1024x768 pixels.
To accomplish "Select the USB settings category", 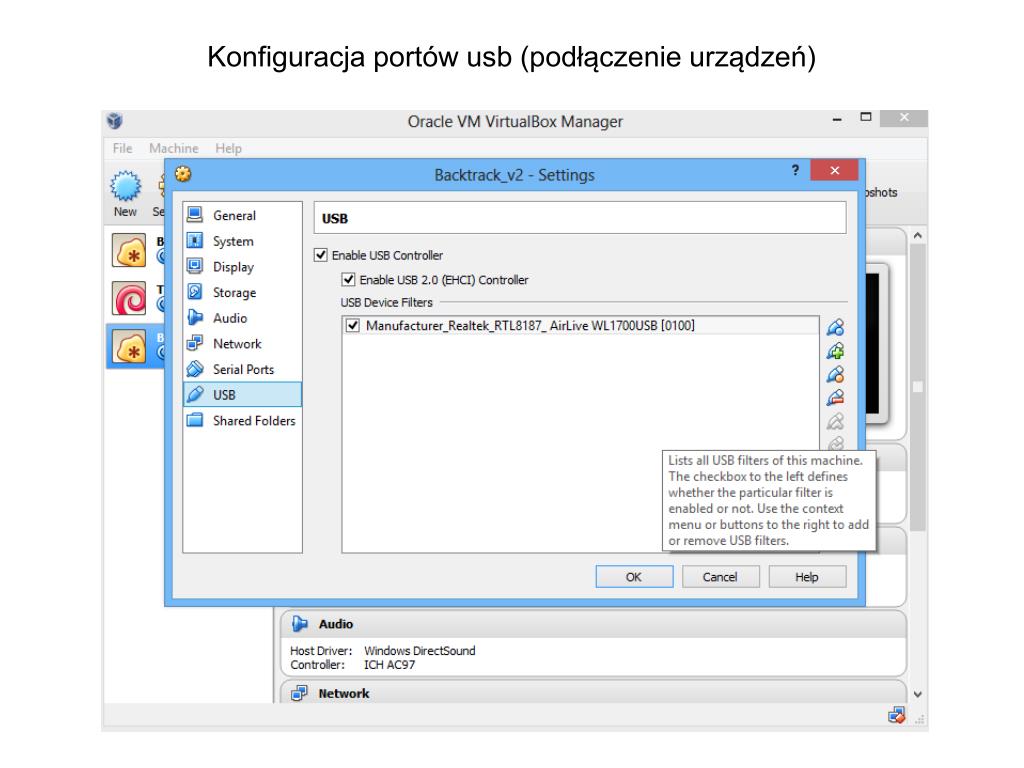I will pyautogui.click(x=242, y=394).
